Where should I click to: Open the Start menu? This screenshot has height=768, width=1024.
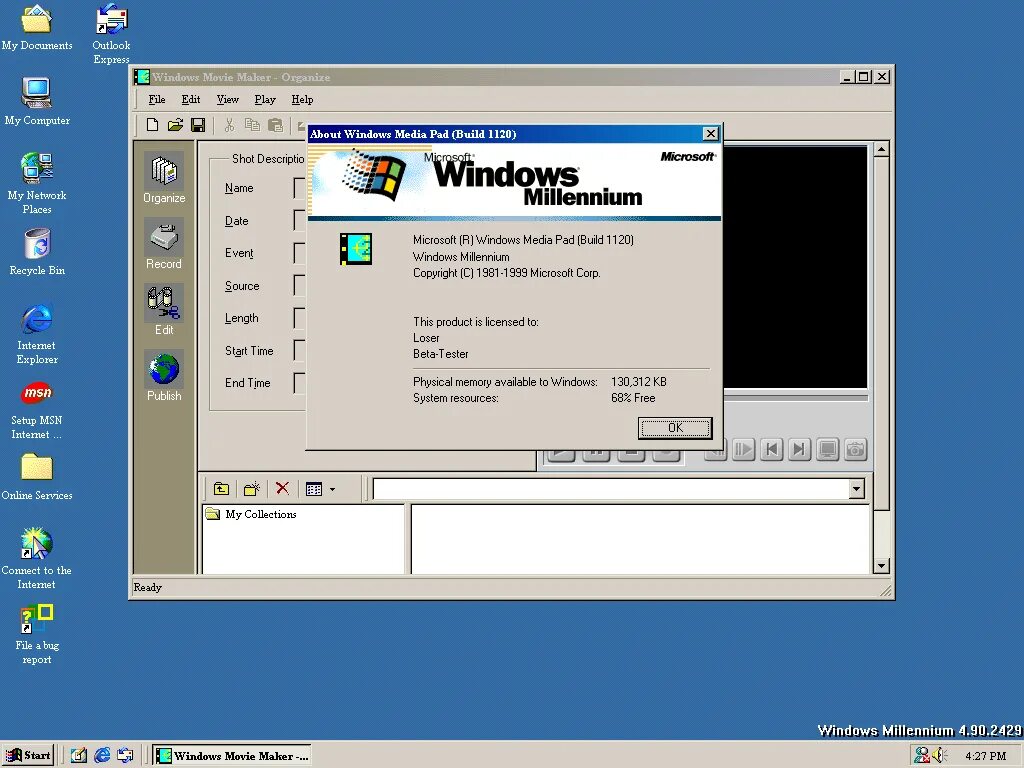[x=27, y=755]
